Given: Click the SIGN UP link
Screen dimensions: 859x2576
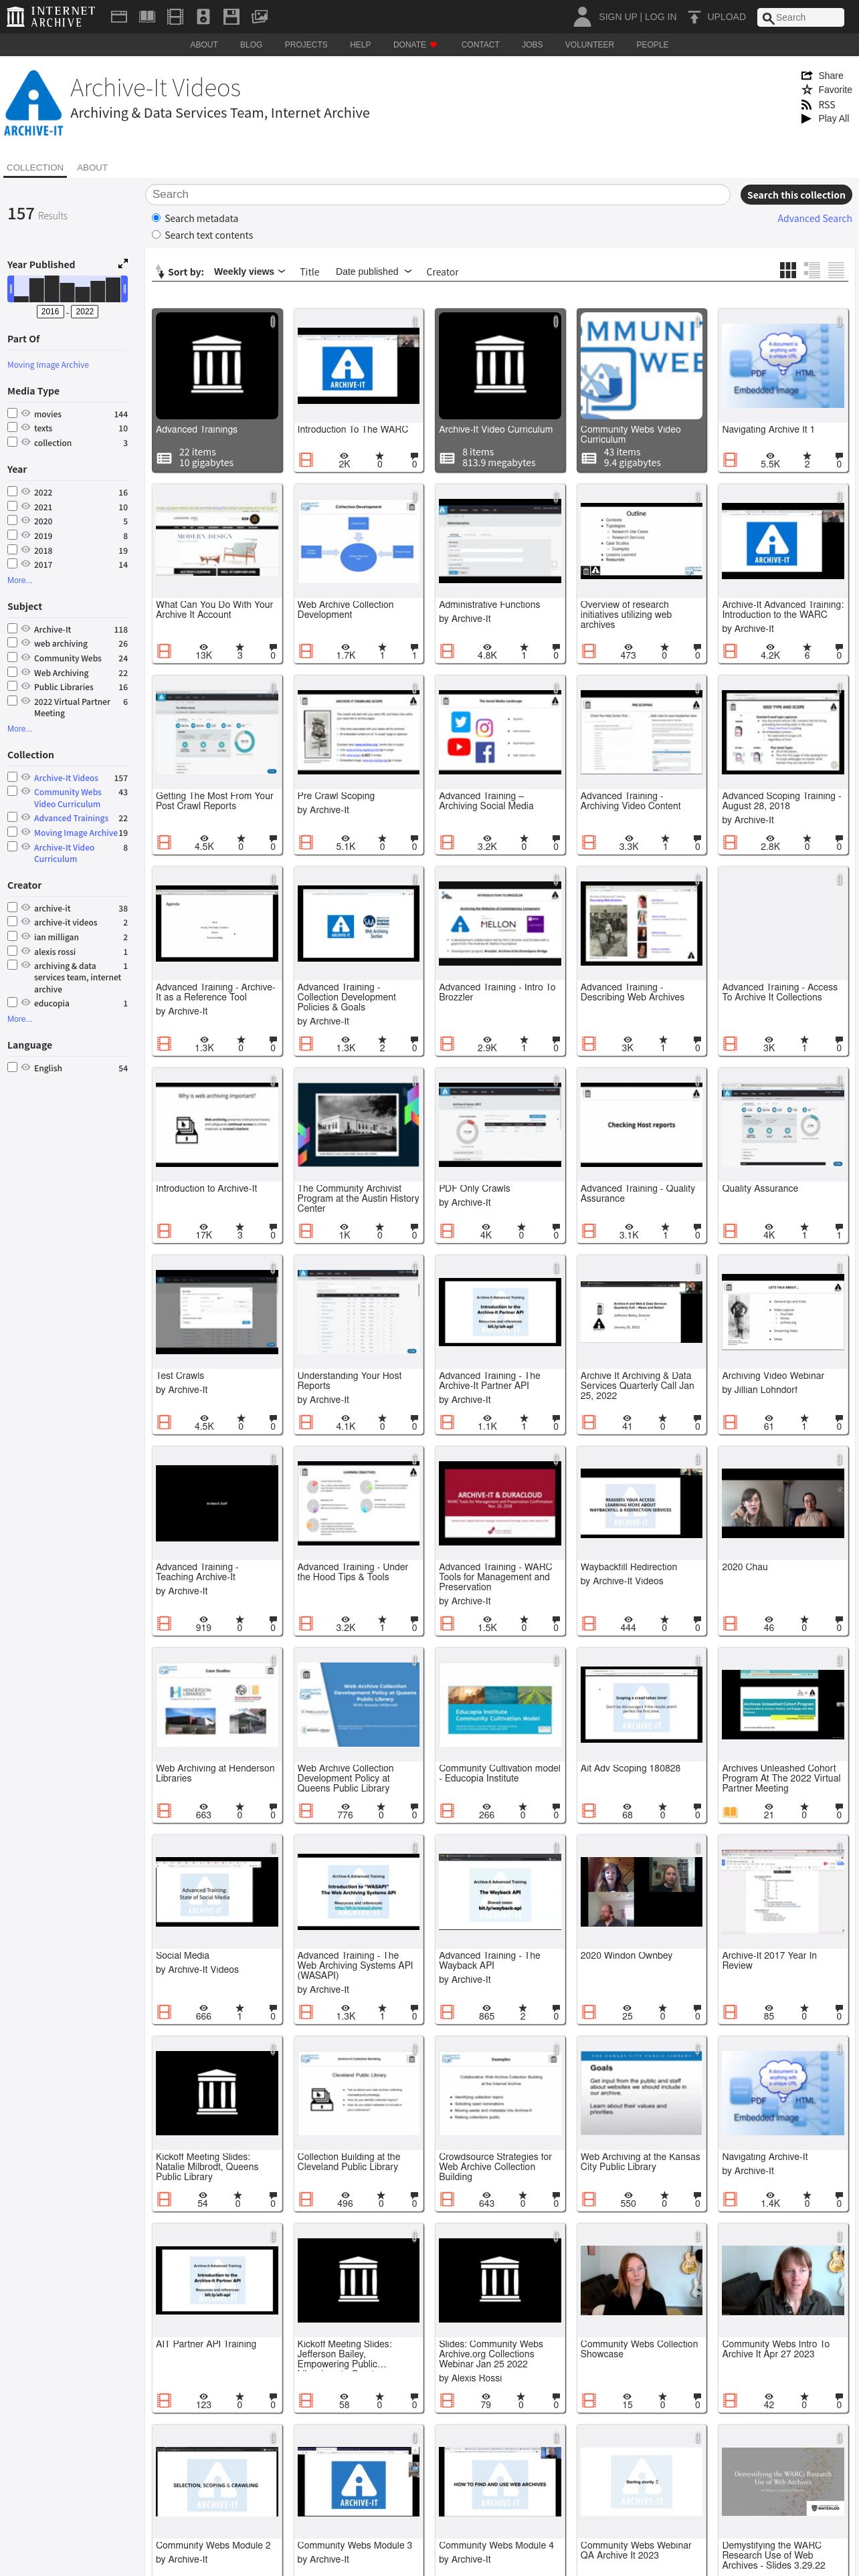Looking at the screenshot, I should pyautogui.click(x=617, y=17).
